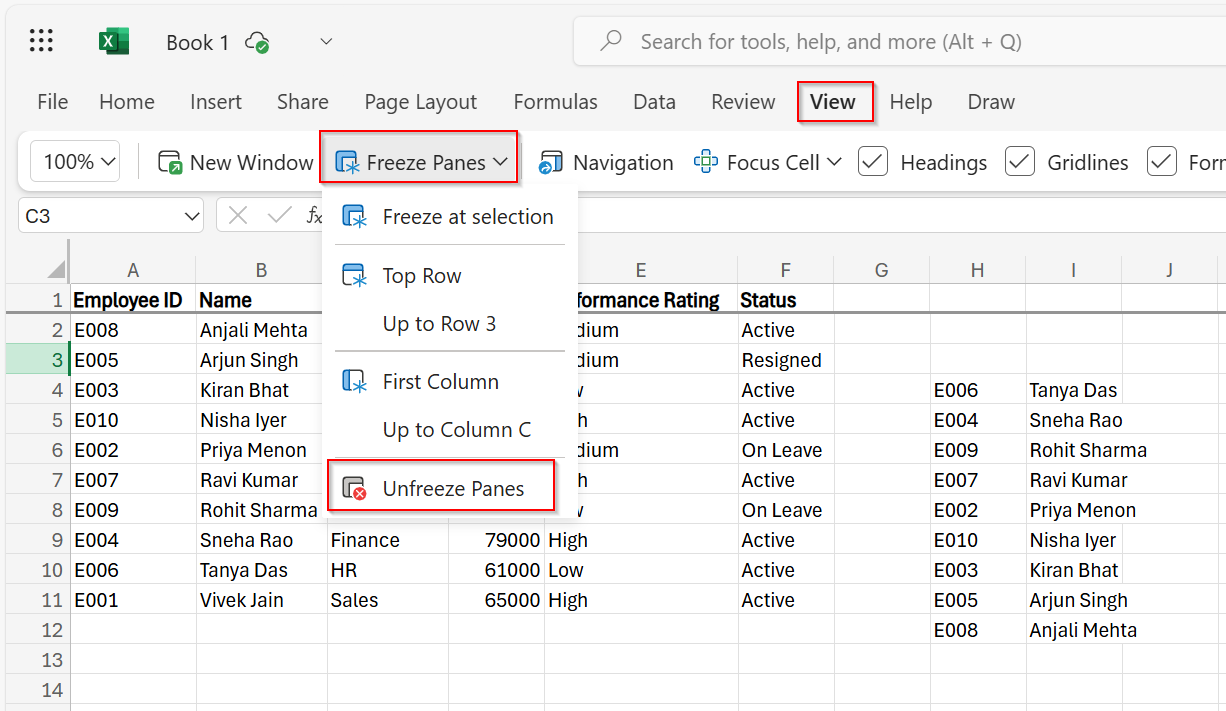Select the New Window icon
1226x711 pixels.
pos(170,162)
